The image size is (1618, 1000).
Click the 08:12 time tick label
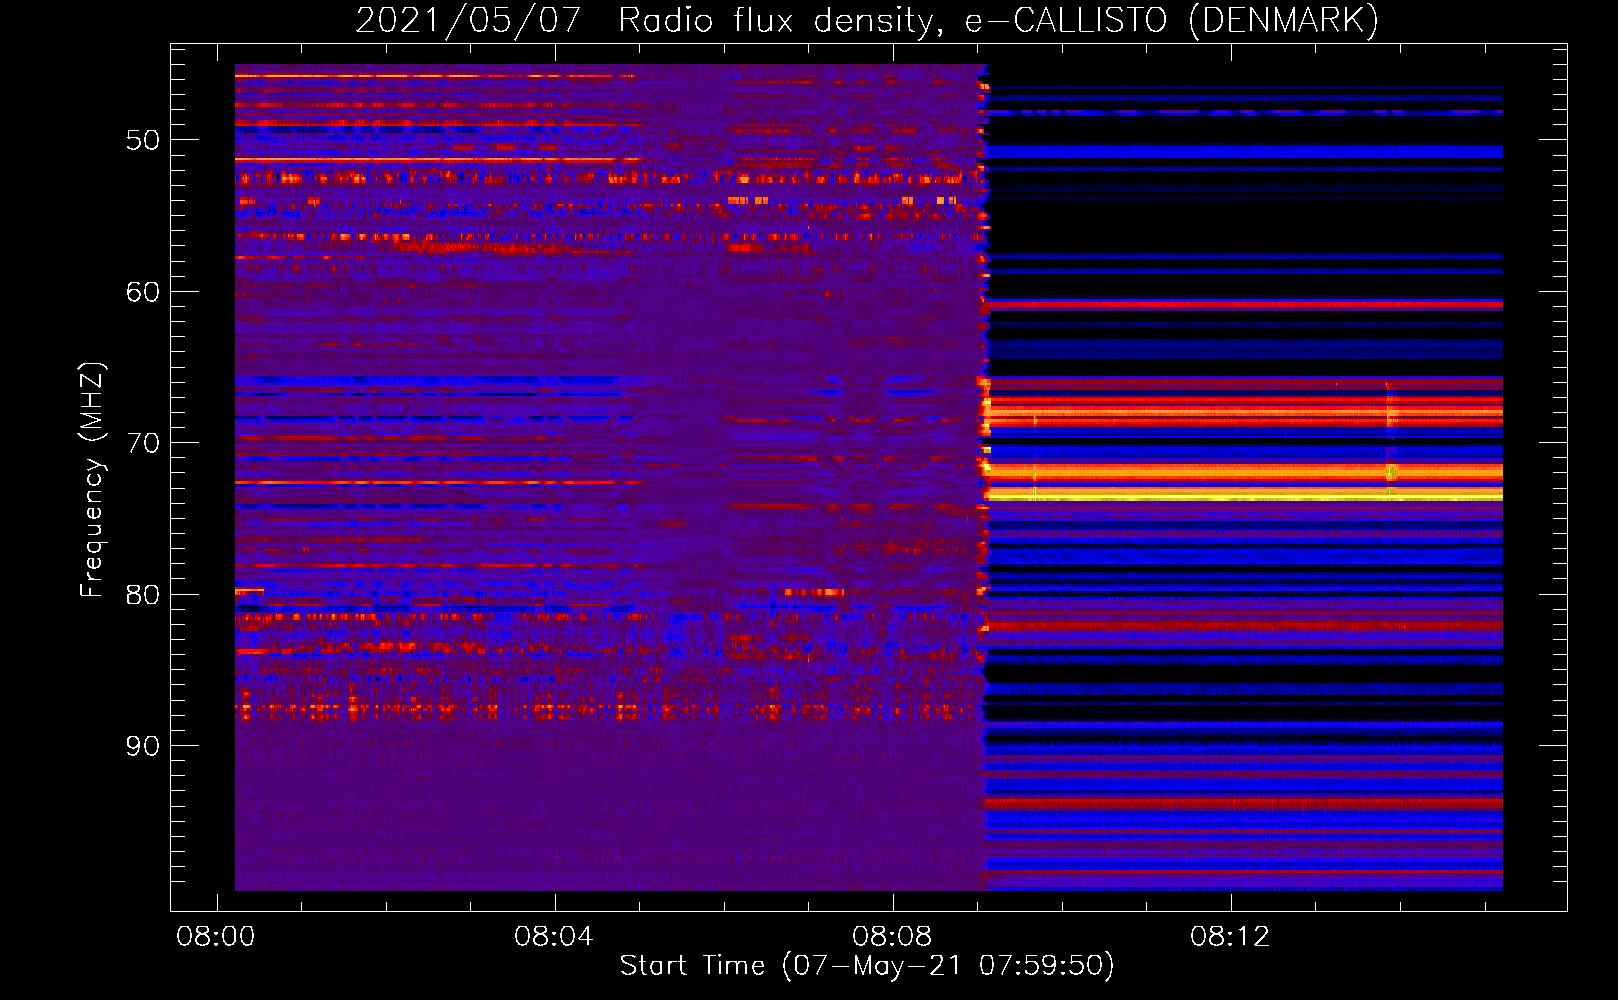coord(1230,937)
